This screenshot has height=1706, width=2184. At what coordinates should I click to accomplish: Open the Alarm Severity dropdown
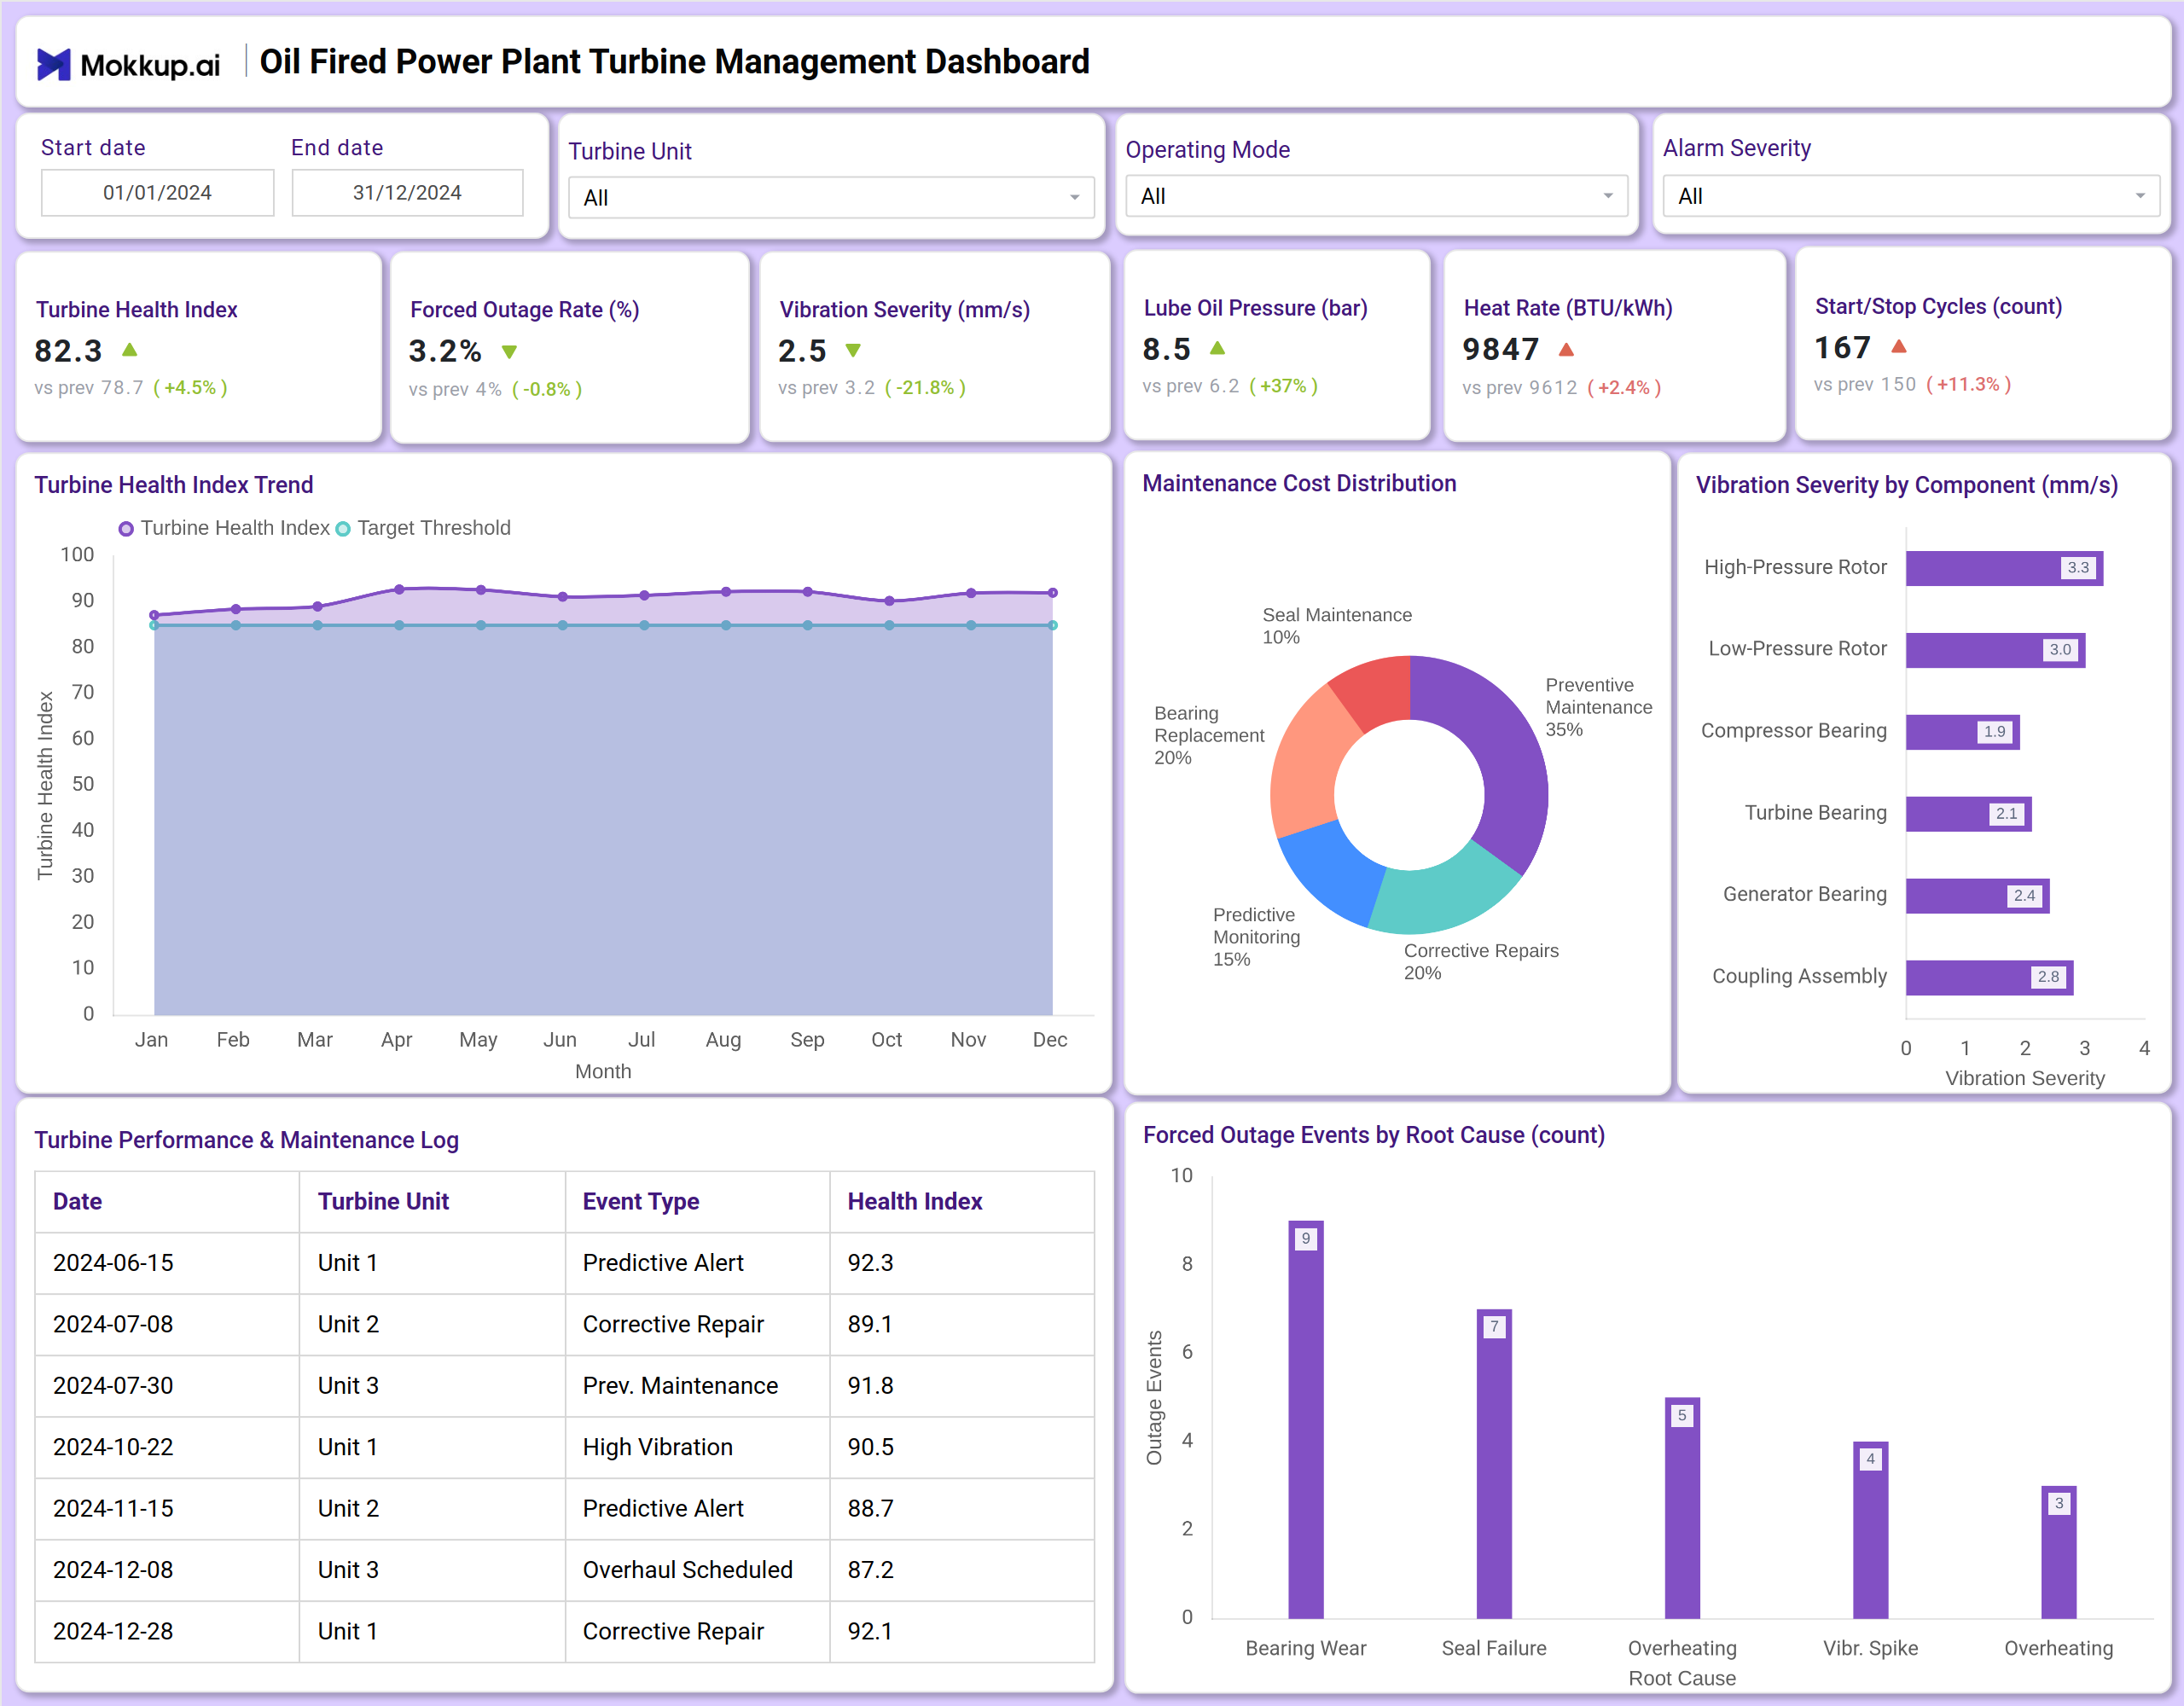[1910, 196]
